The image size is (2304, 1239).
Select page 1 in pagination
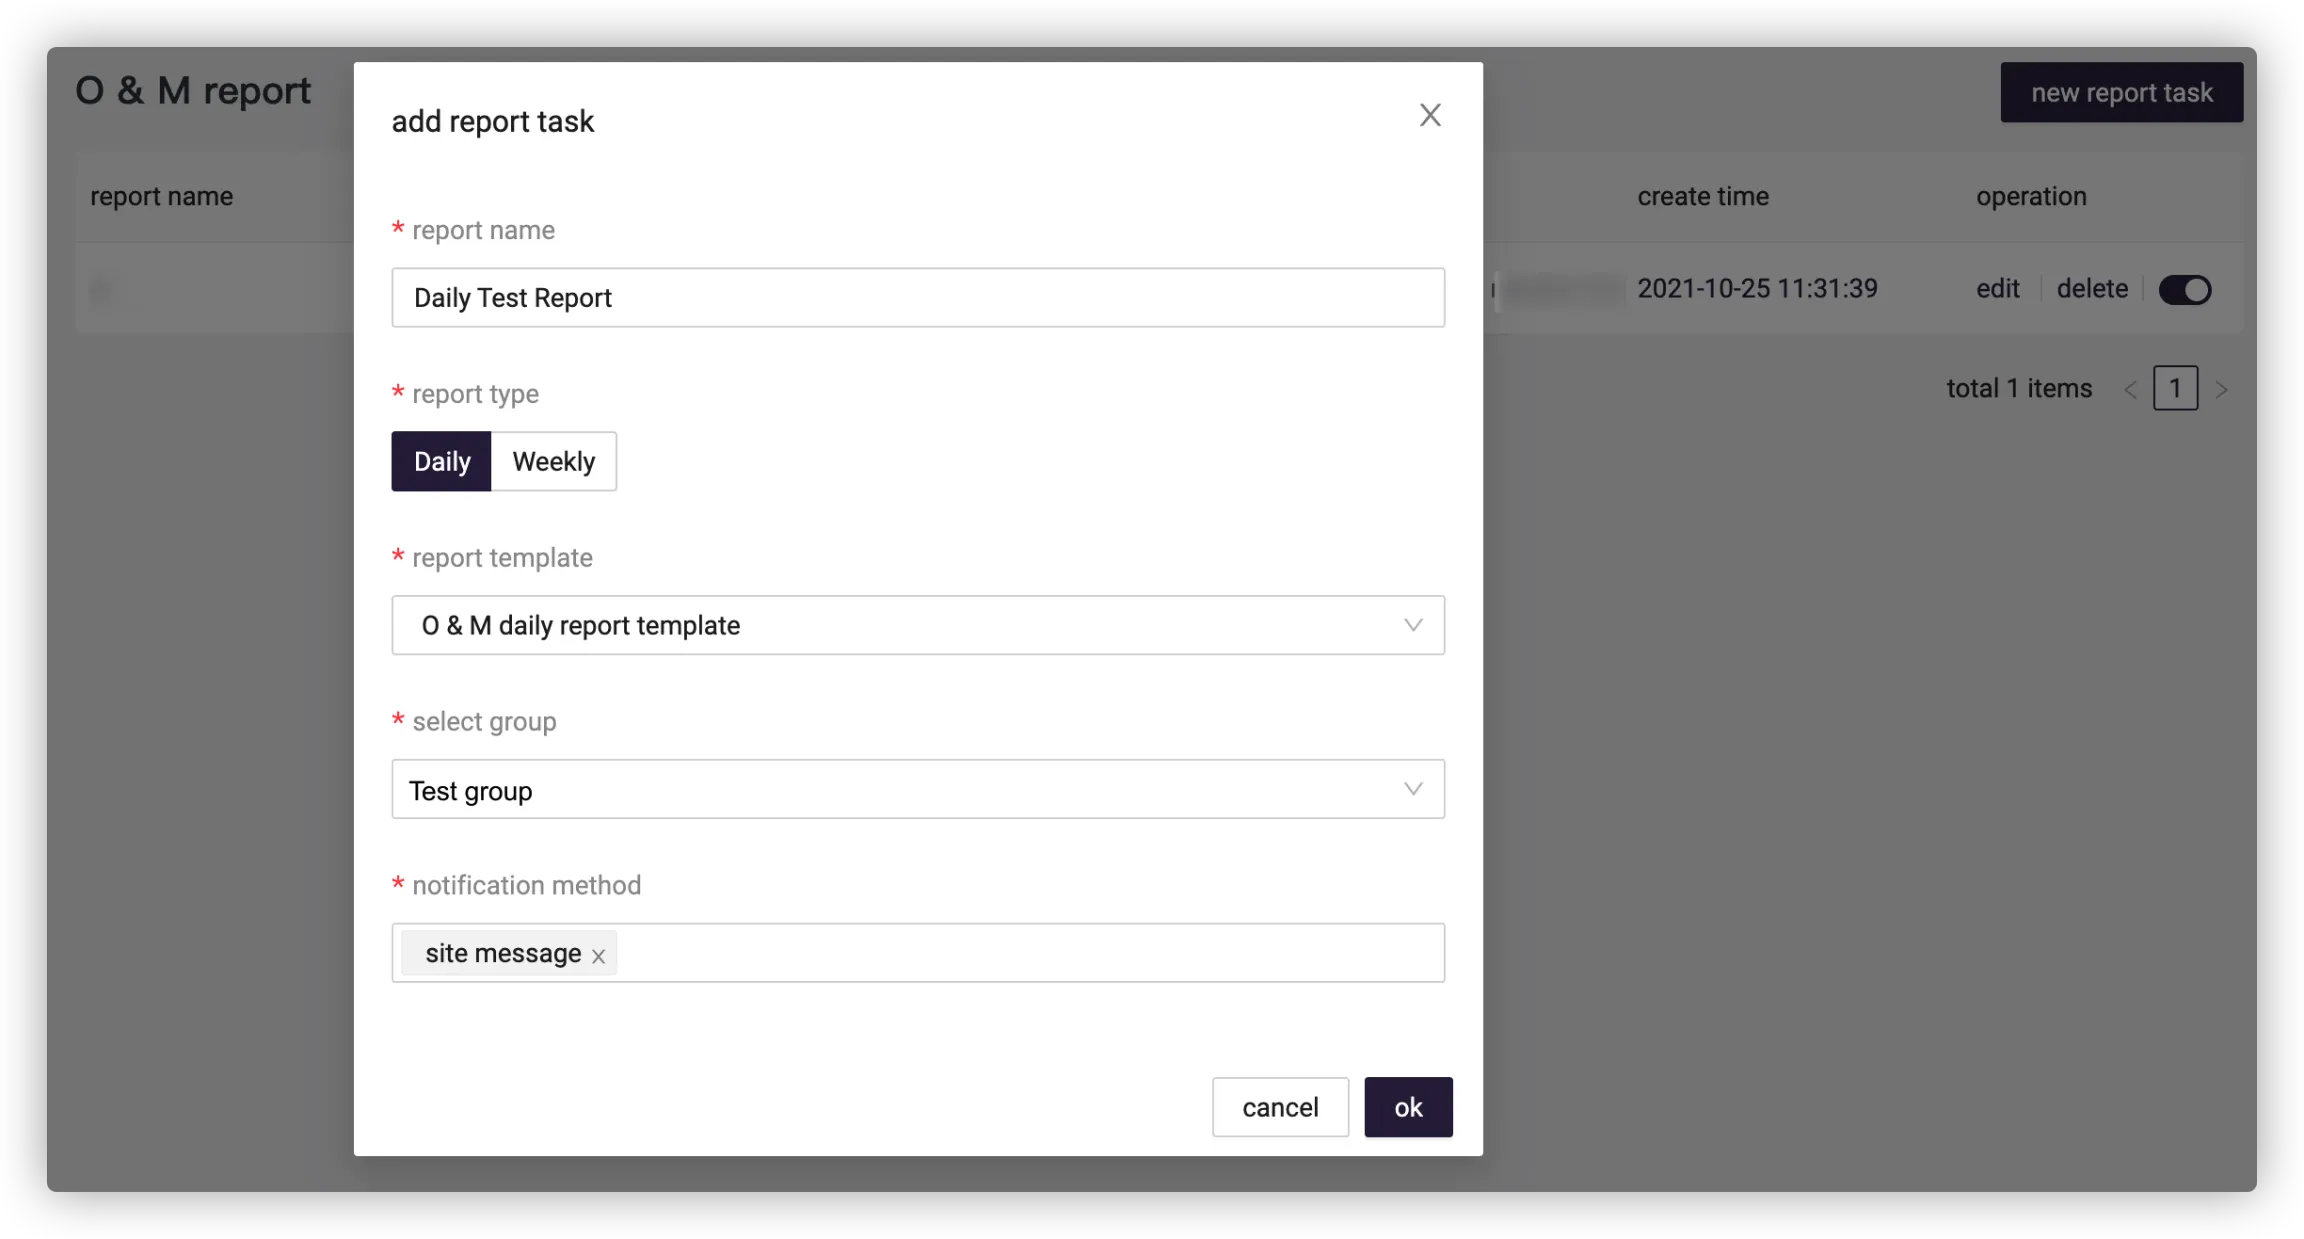click(x=2175, y=388)
